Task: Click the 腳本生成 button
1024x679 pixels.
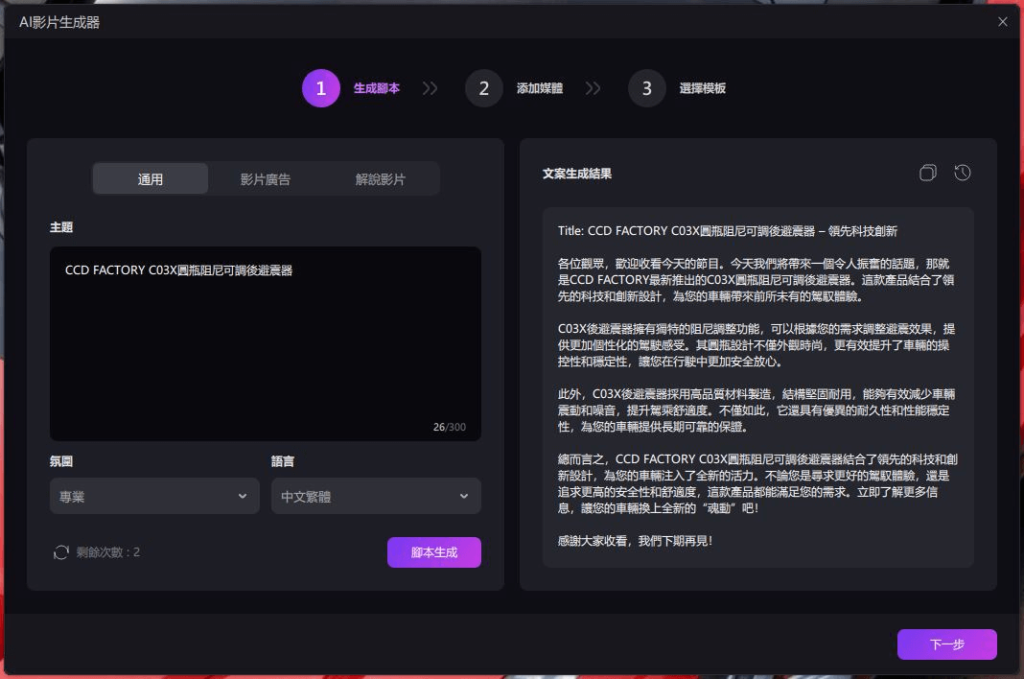Action: [x=434, y=552]
